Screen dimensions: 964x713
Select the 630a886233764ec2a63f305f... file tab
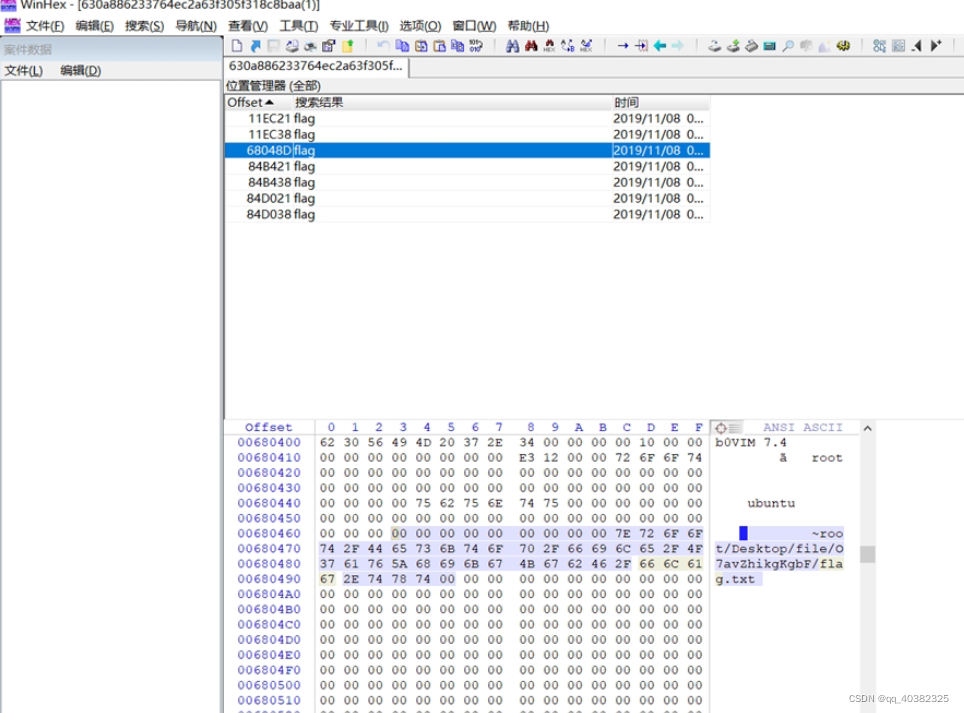[x=316, y=66]
